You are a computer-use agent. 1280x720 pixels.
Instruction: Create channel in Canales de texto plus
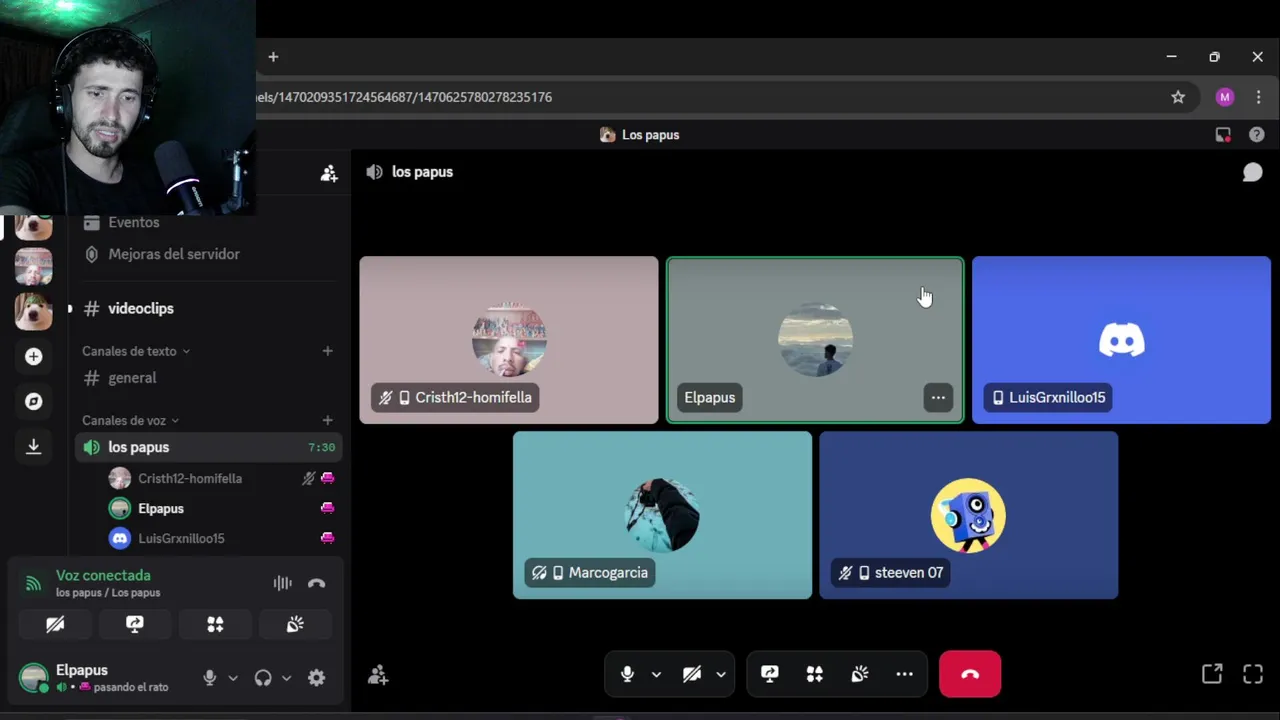click(327, 351)
